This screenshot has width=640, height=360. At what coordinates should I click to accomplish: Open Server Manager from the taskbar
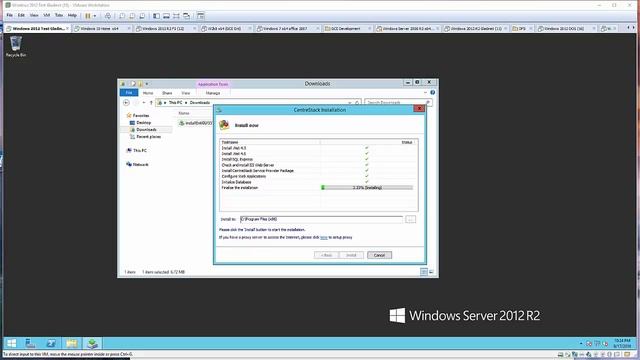(31, 343)
